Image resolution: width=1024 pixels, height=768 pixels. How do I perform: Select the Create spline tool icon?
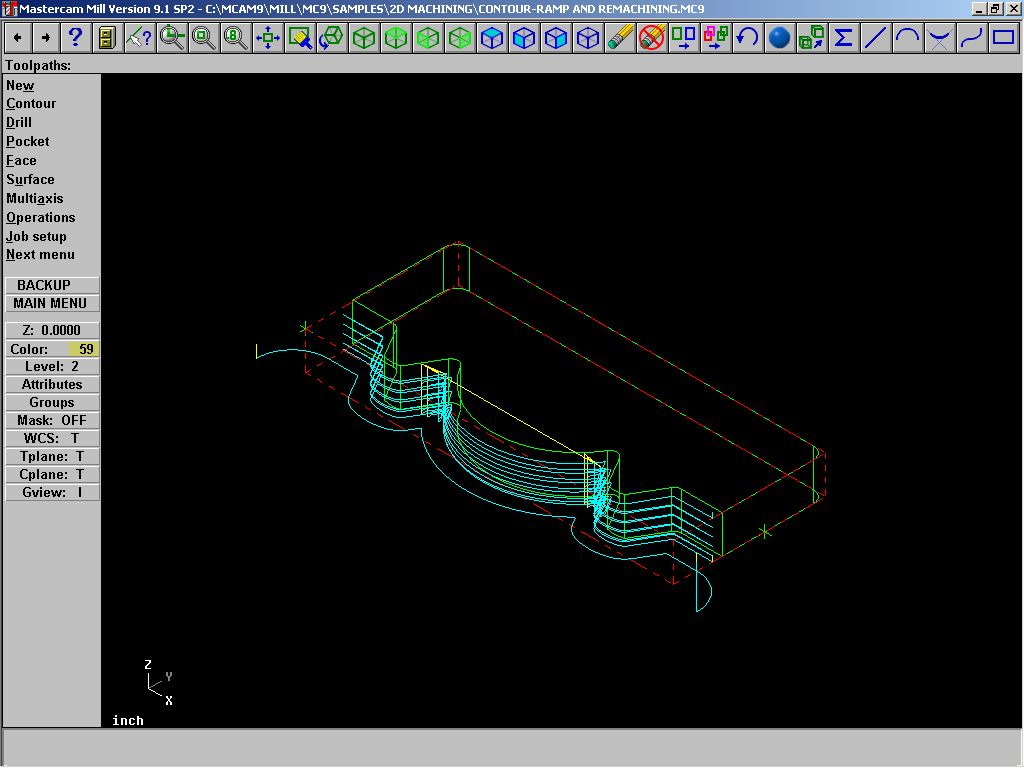971,38
